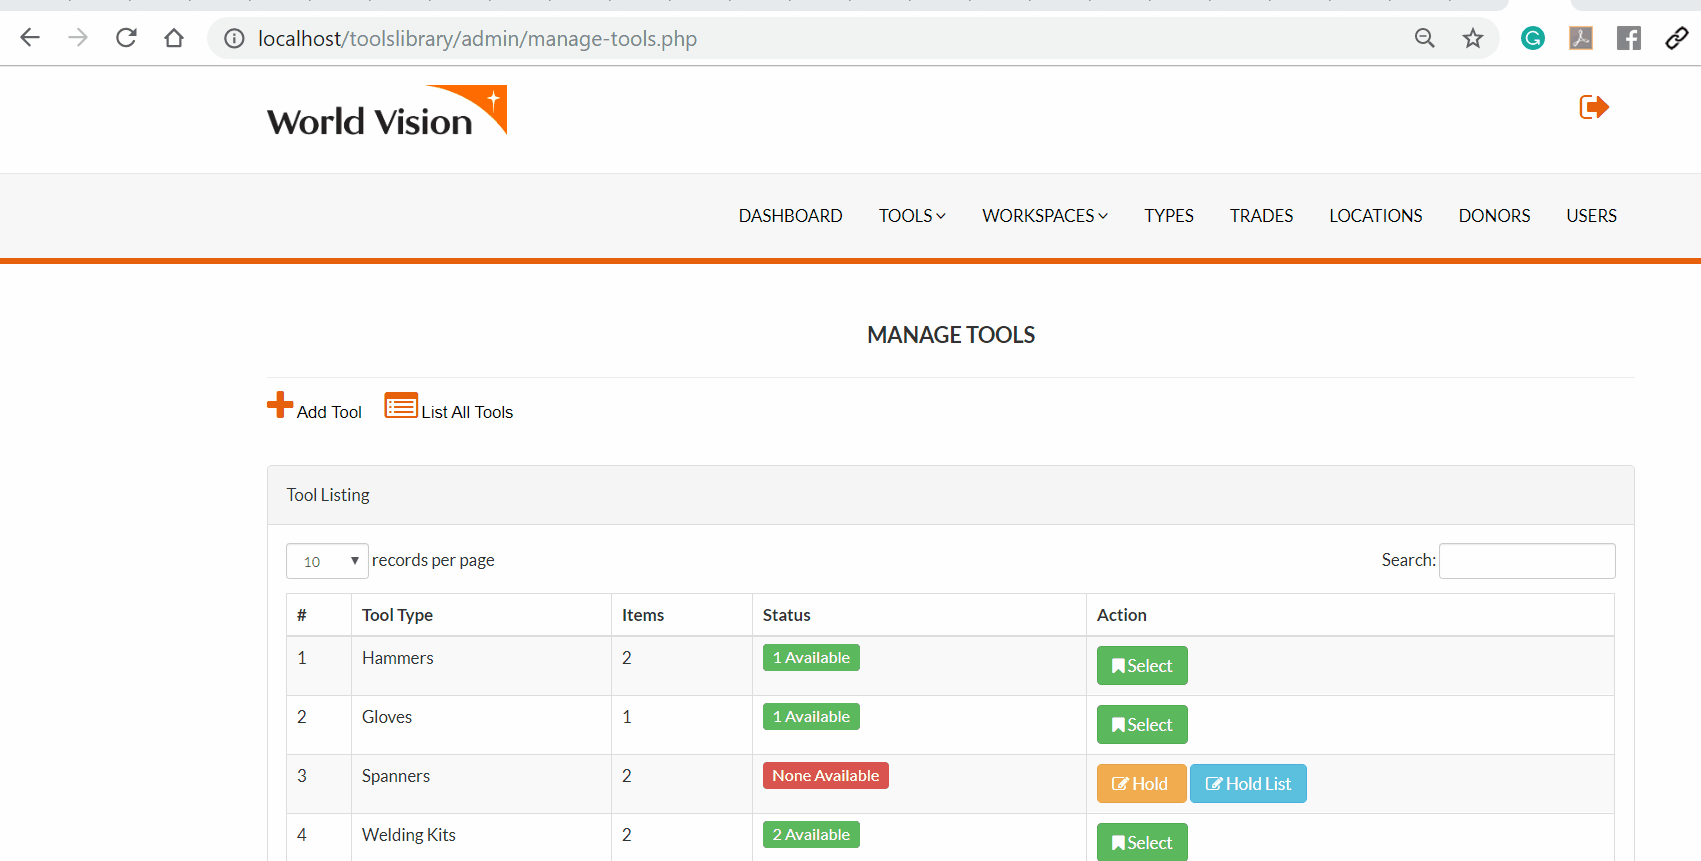Click the List All Tools list icon
Image resolution: width=1701 pixels, height=861 pixels.
coord(401,405)
